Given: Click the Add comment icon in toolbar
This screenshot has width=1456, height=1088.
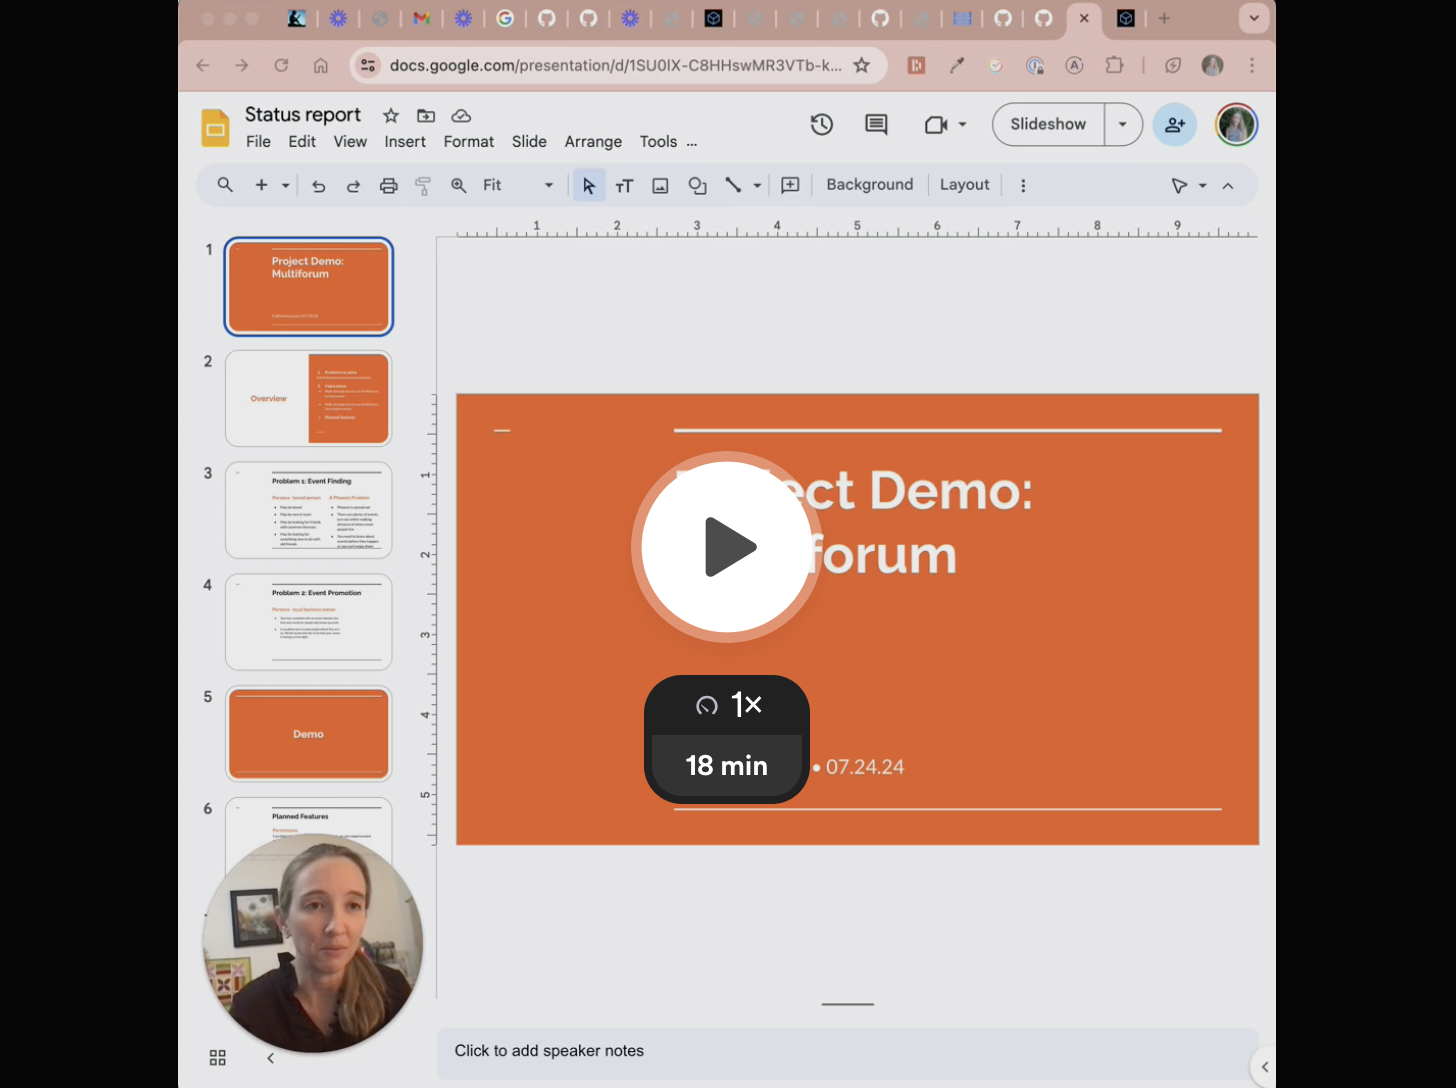Looking at the screenshot, I should point(790,185).
